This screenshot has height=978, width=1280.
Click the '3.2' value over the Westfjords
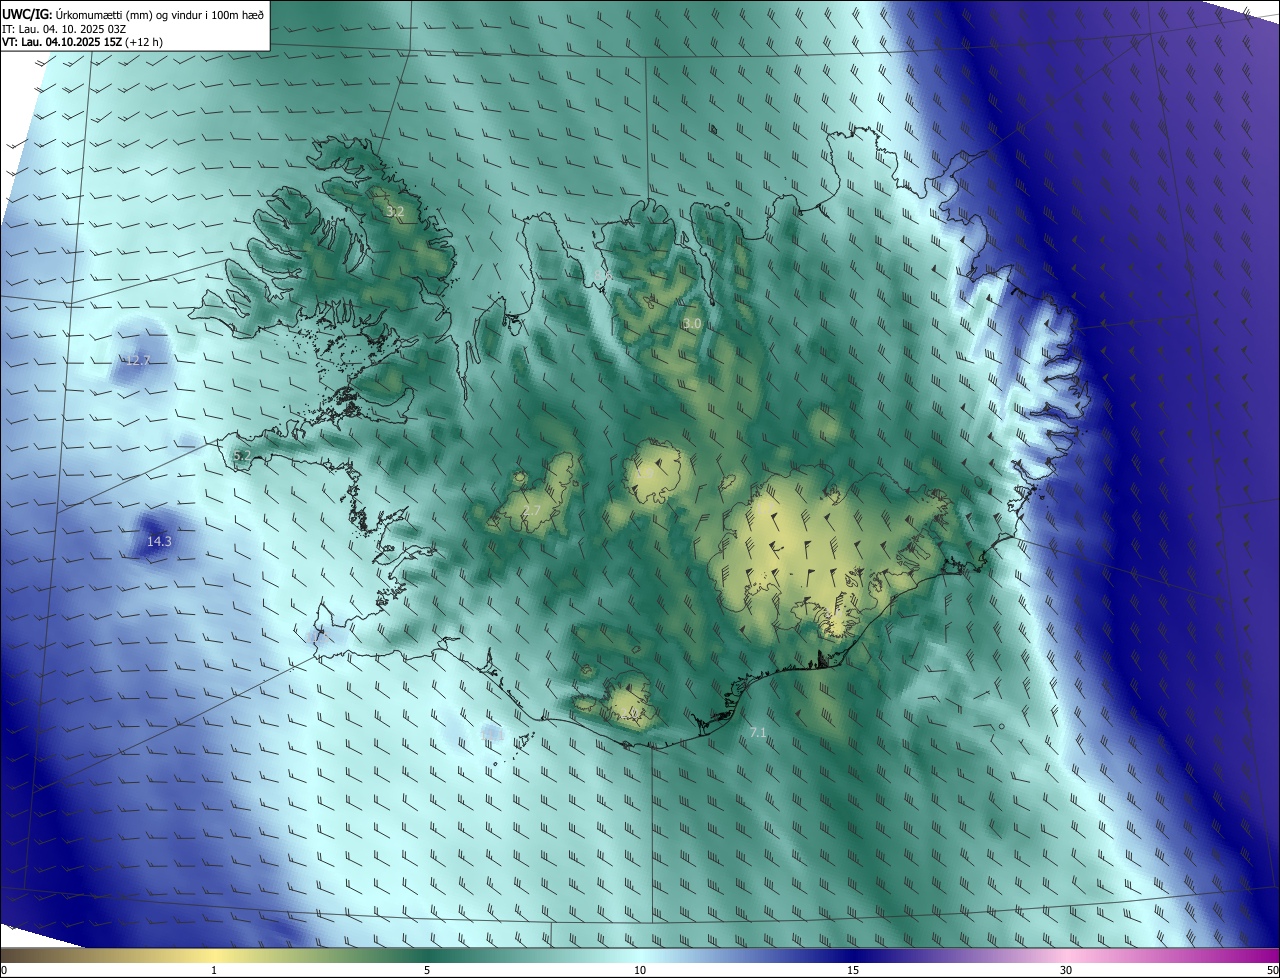point(395,212)
